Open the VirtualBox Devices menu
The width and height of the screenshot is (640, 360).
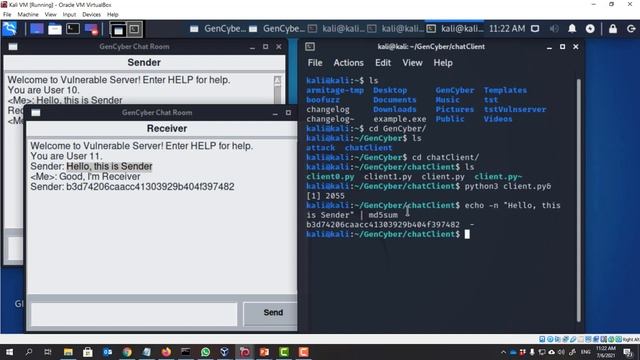(x=91, y=14)
